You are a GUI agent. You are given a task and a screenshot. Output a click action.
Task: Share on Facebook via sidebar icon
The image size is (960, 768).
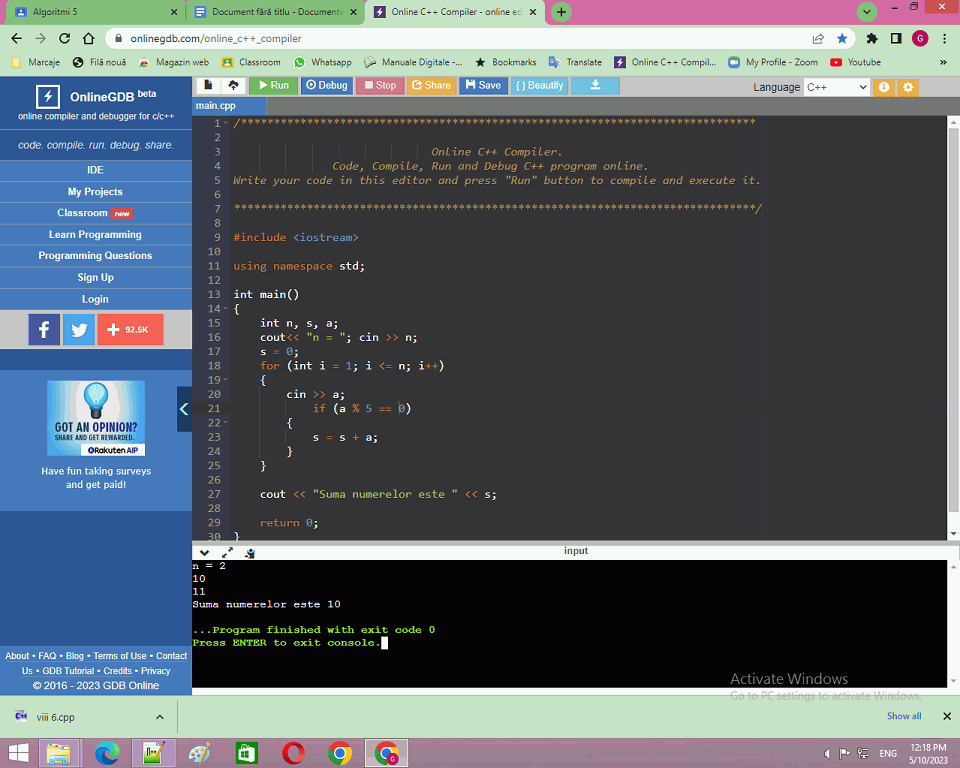(44, 329)
